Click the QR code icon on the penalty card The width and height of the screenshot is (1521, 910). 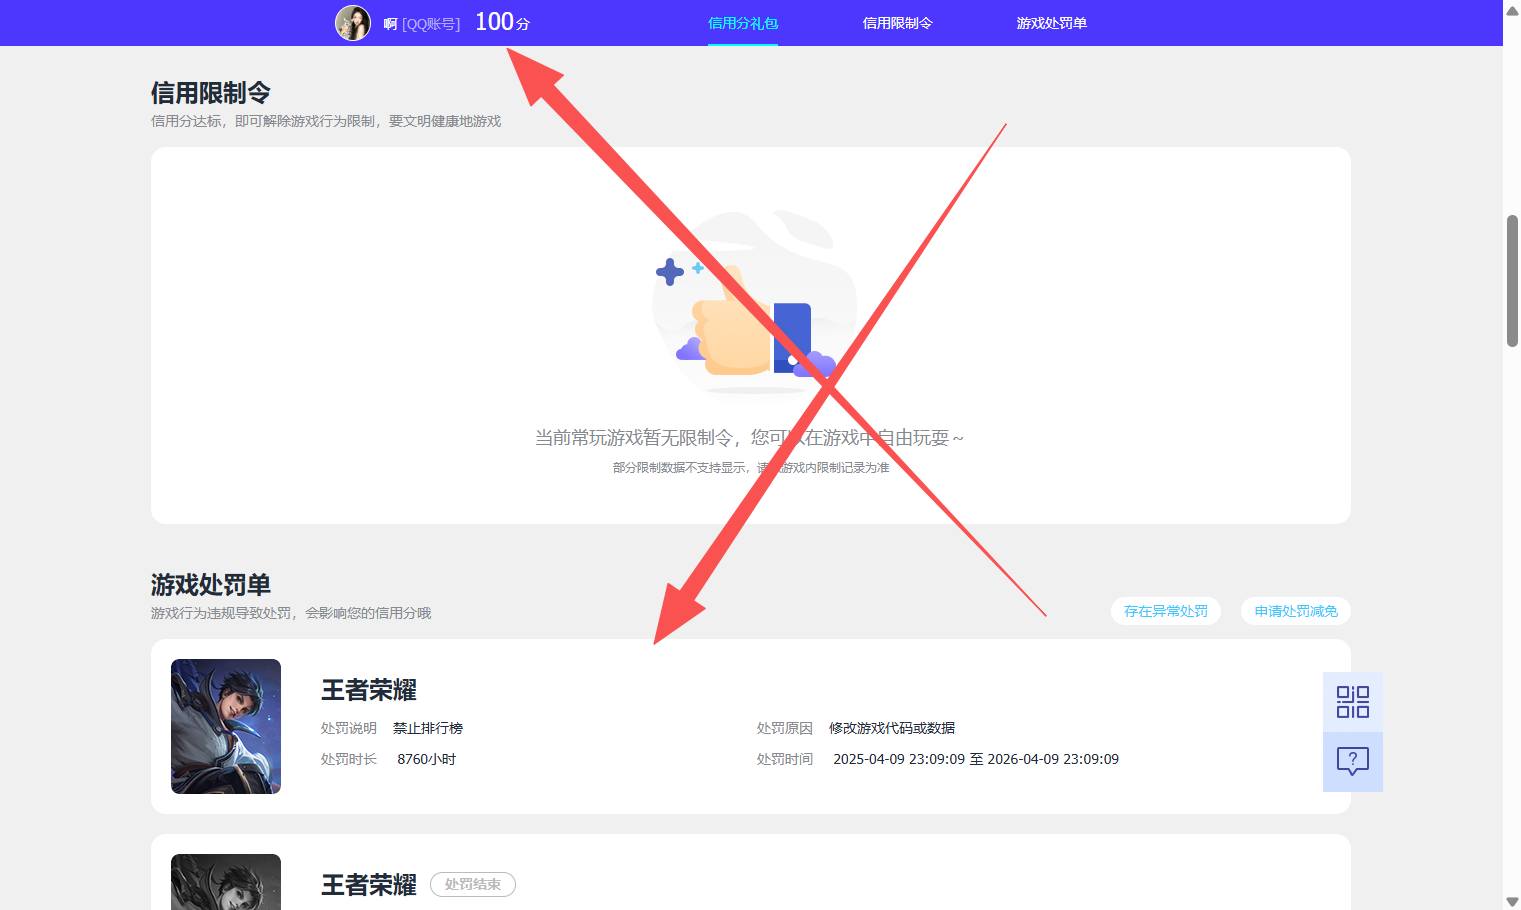pyautogui.click(x=1352, y=702)
